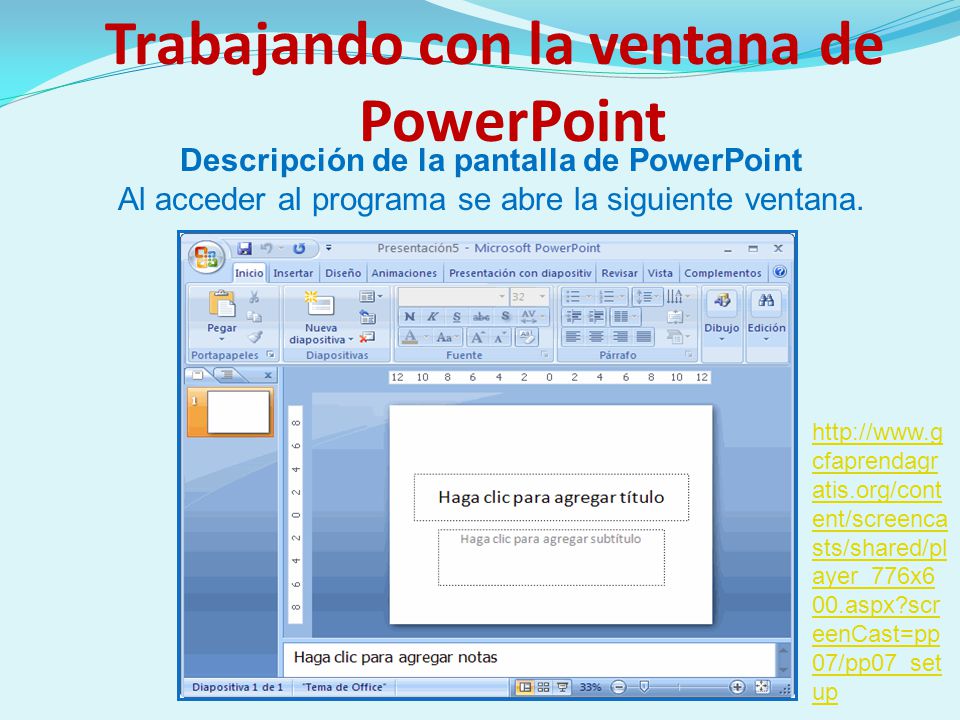Click the font color A button
The height and width of the screenshot is (720, 960).
pyautogui.click(x=410, y=337)
